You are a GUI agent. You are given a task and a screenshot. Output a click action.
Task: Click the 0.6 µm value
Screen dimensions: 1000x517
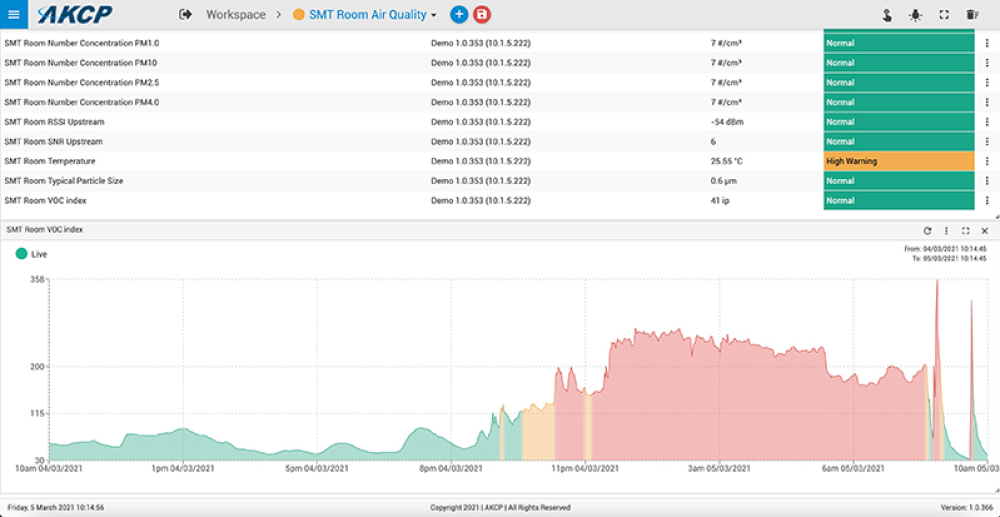tap(724, 181)
